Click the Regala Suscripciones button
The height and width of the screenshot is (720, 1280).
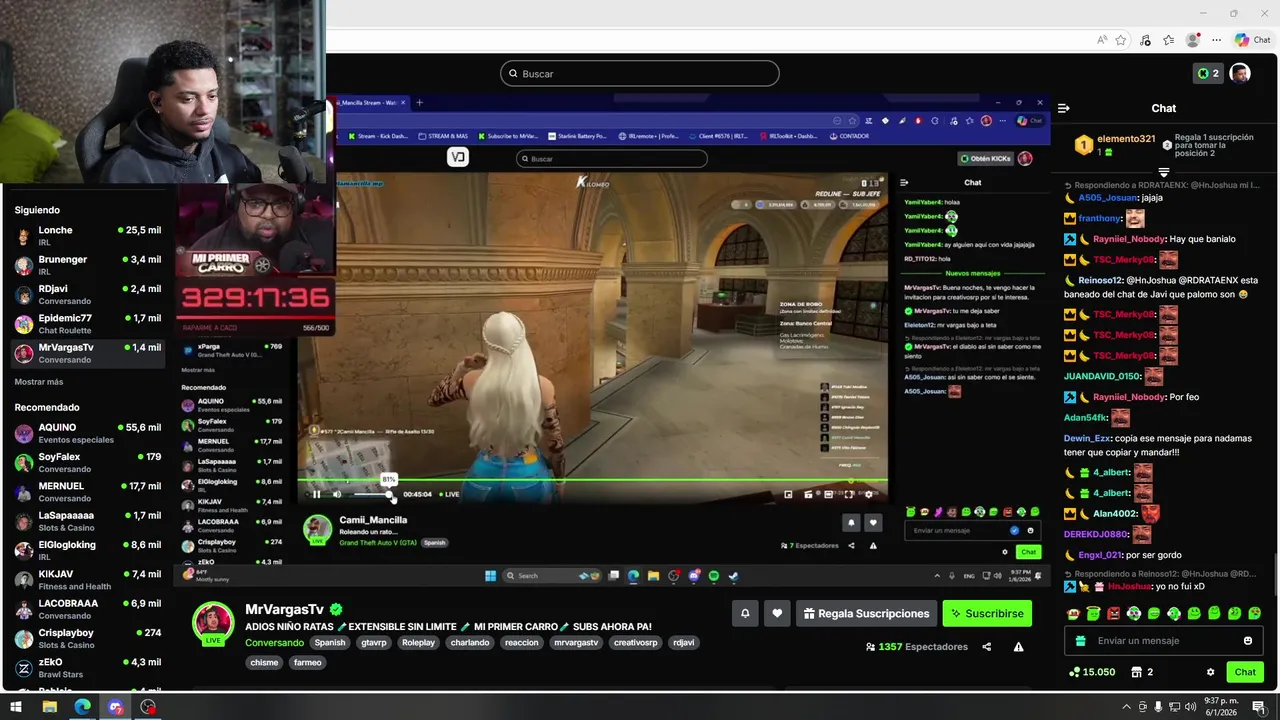pyautogui.click(x=866, y=613)
